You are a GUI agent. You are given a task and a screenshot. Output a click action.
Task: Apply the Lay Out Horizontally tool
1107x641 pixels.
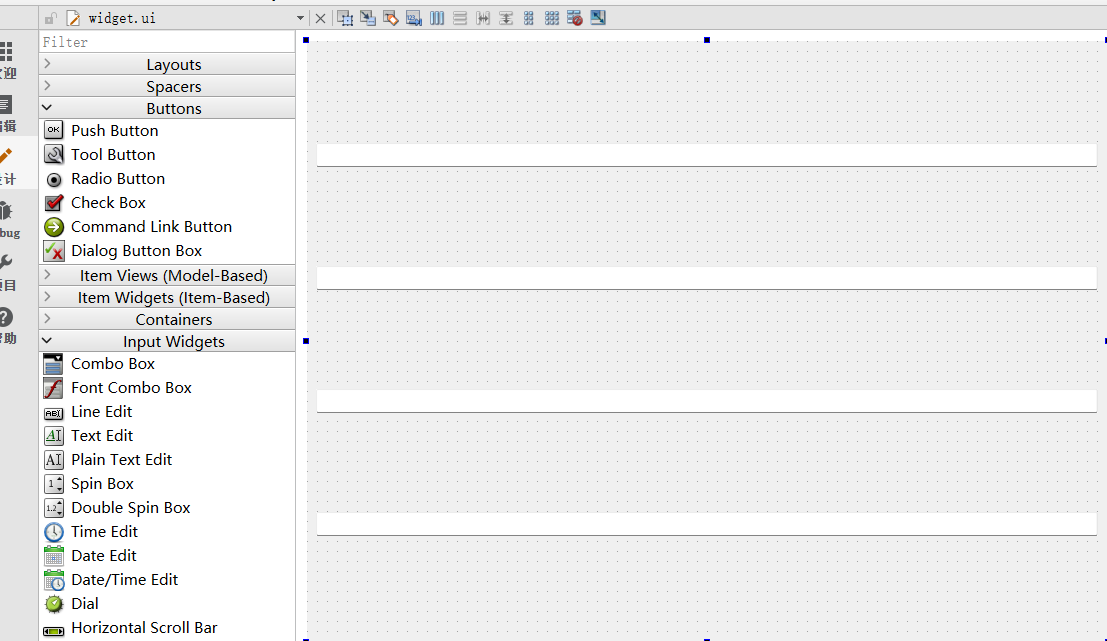437,18
